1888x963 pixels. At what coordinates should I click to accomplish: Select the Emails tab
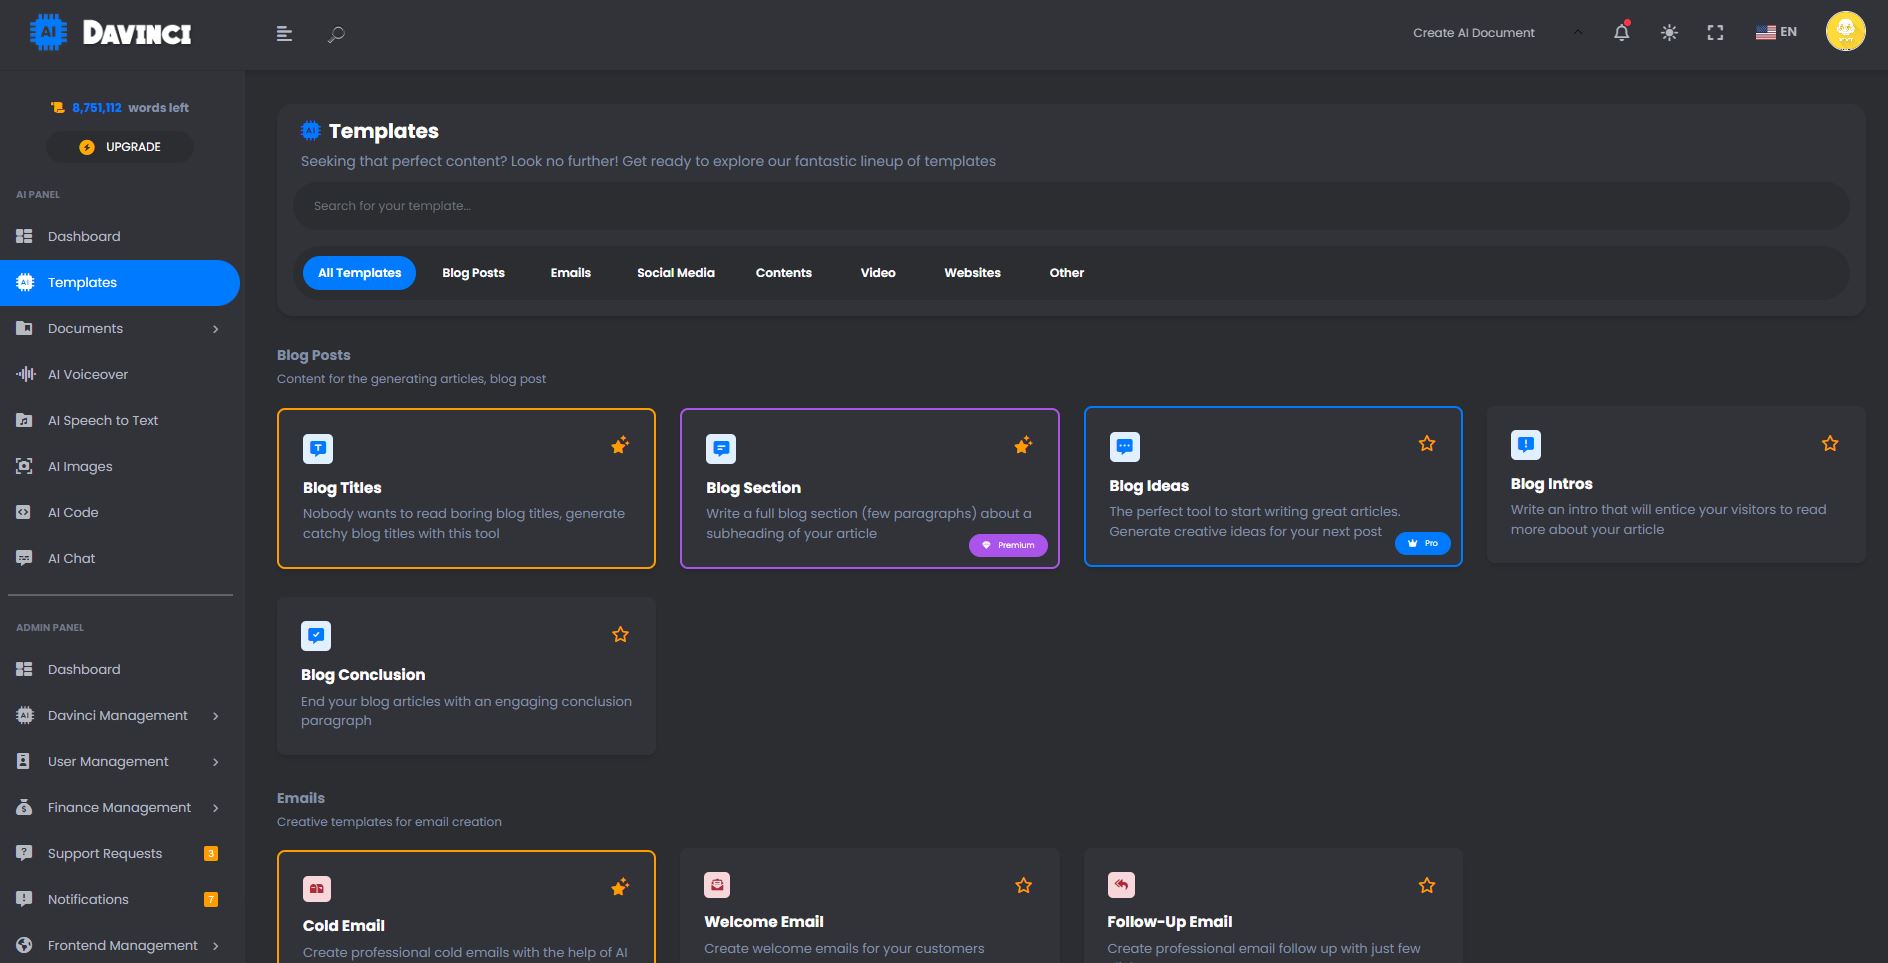[570, 273]
